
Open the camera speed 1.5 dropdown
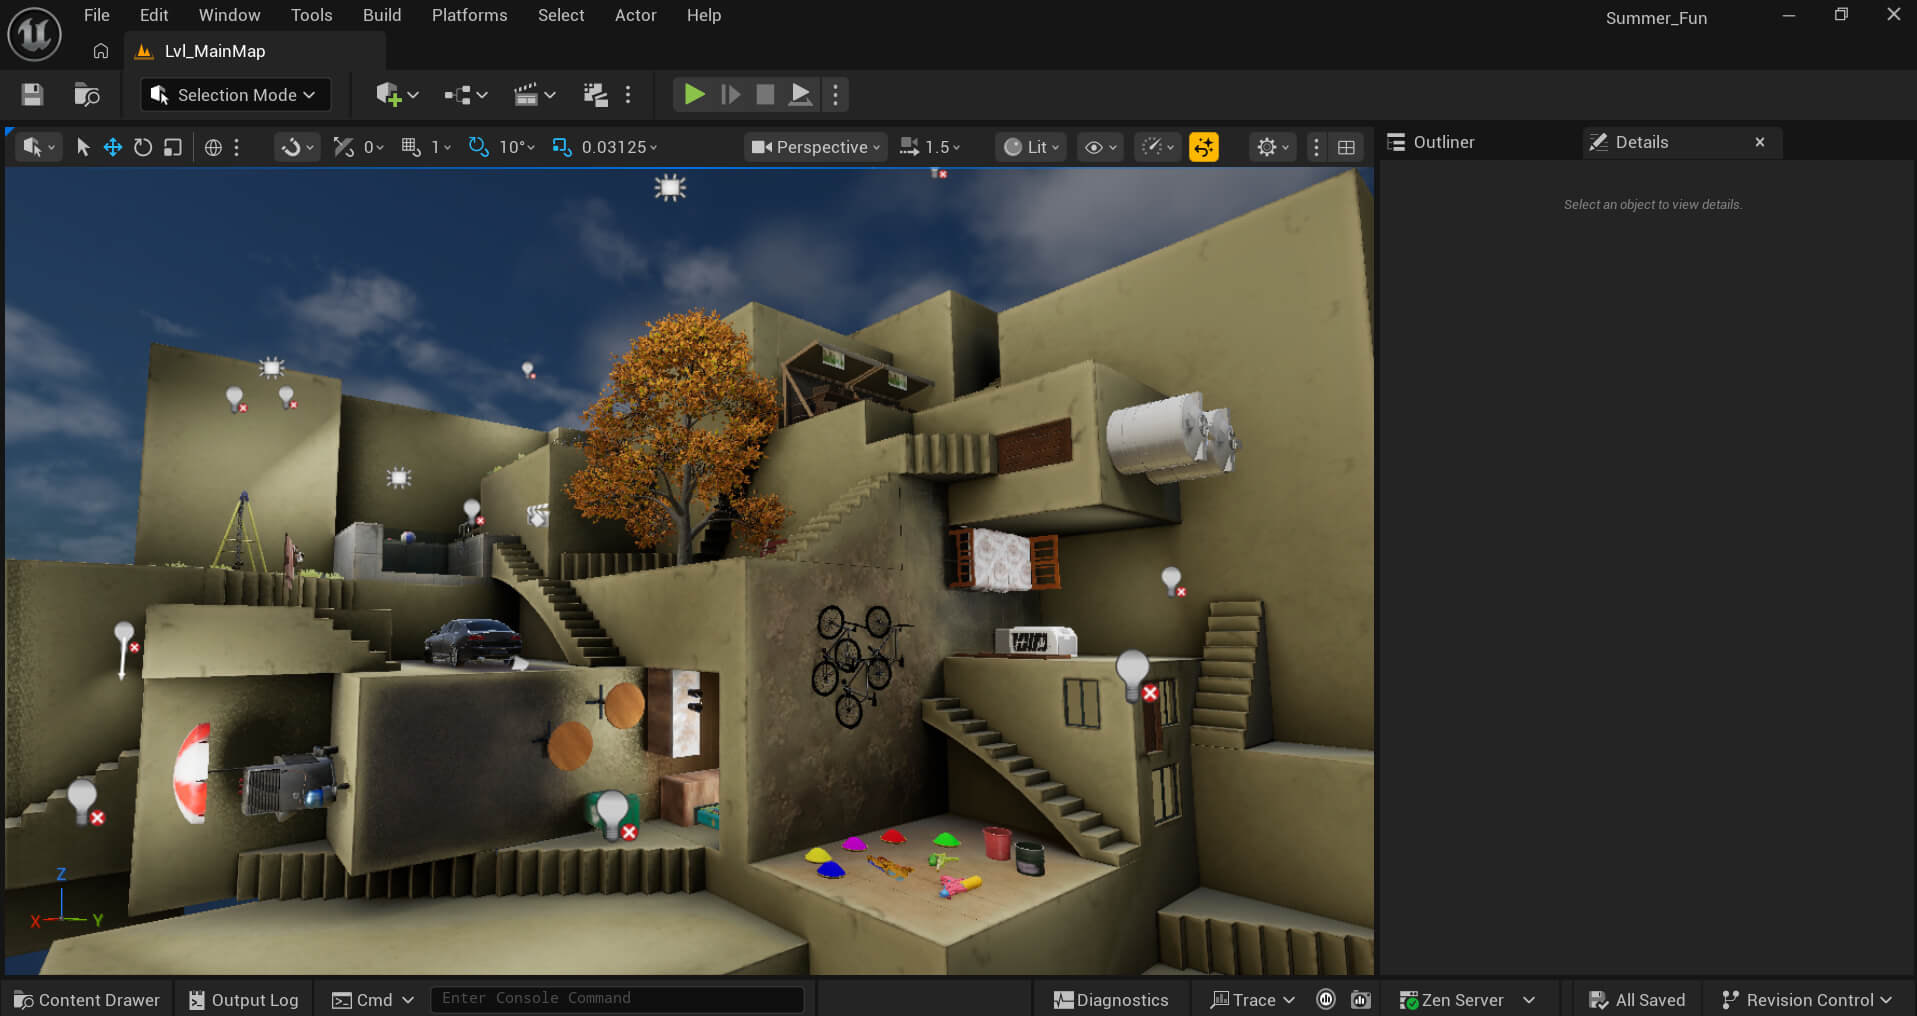[x=930, y=147]
